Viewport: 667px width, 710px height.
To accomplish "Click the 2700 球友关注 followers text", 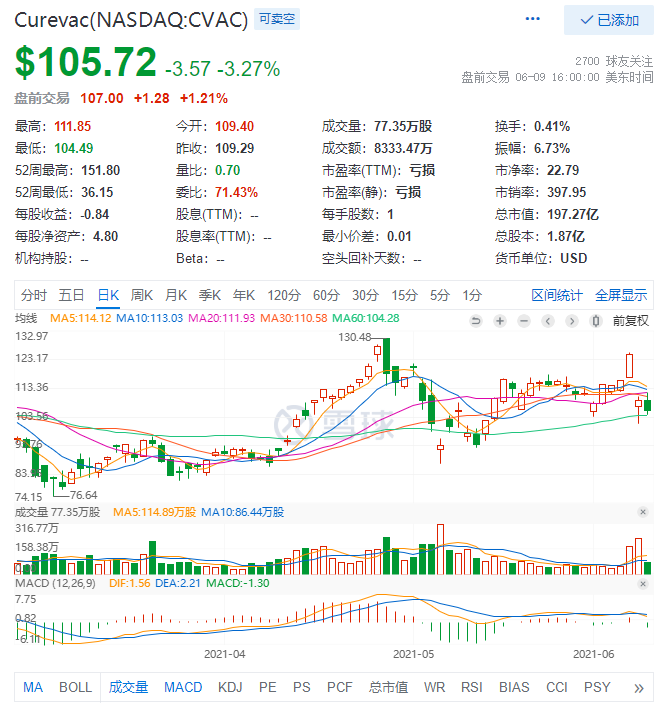I will [614, 61].
